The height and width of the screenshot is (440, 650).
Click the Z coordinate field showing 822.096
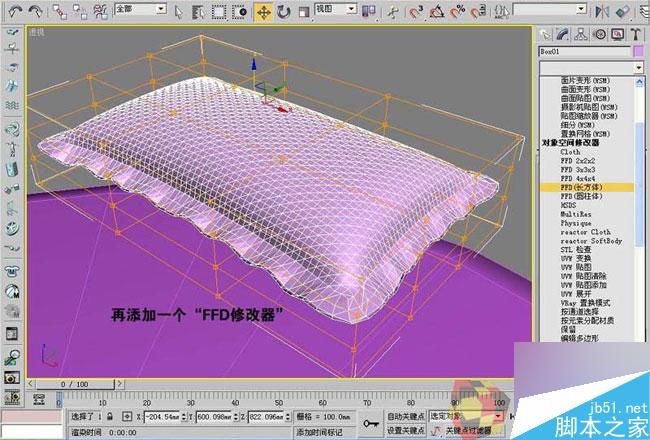(267, 416)
